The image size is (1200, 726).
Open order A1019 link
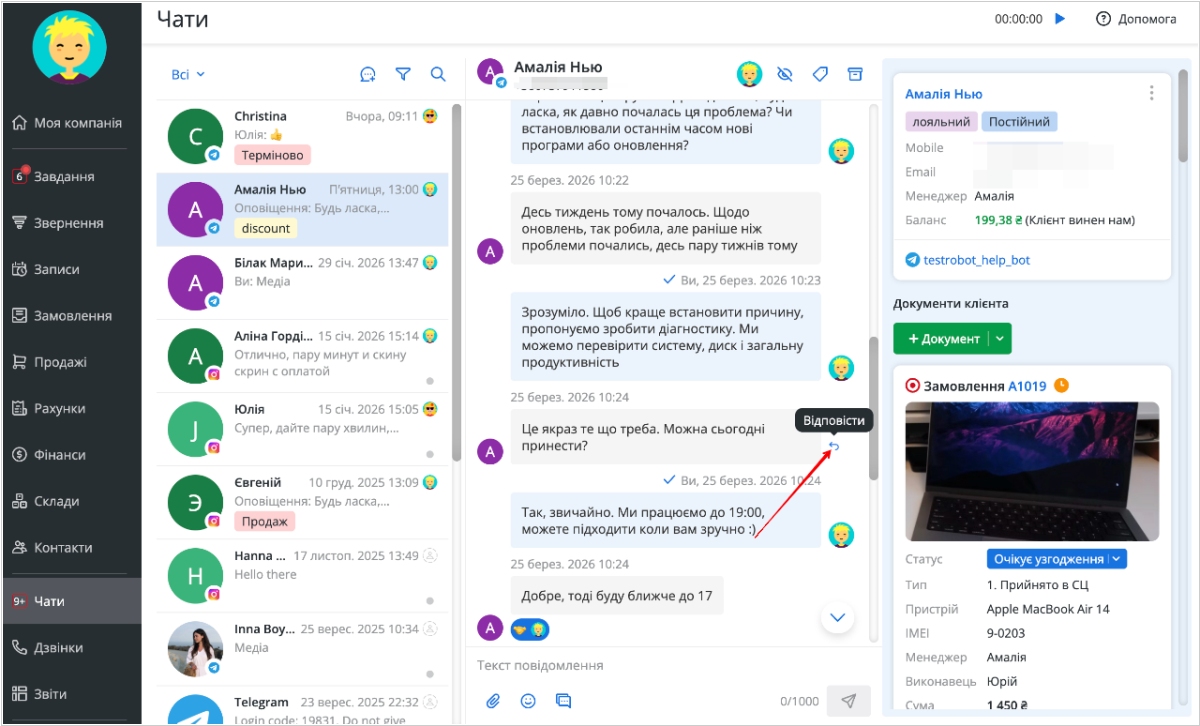click(1026, 386)
